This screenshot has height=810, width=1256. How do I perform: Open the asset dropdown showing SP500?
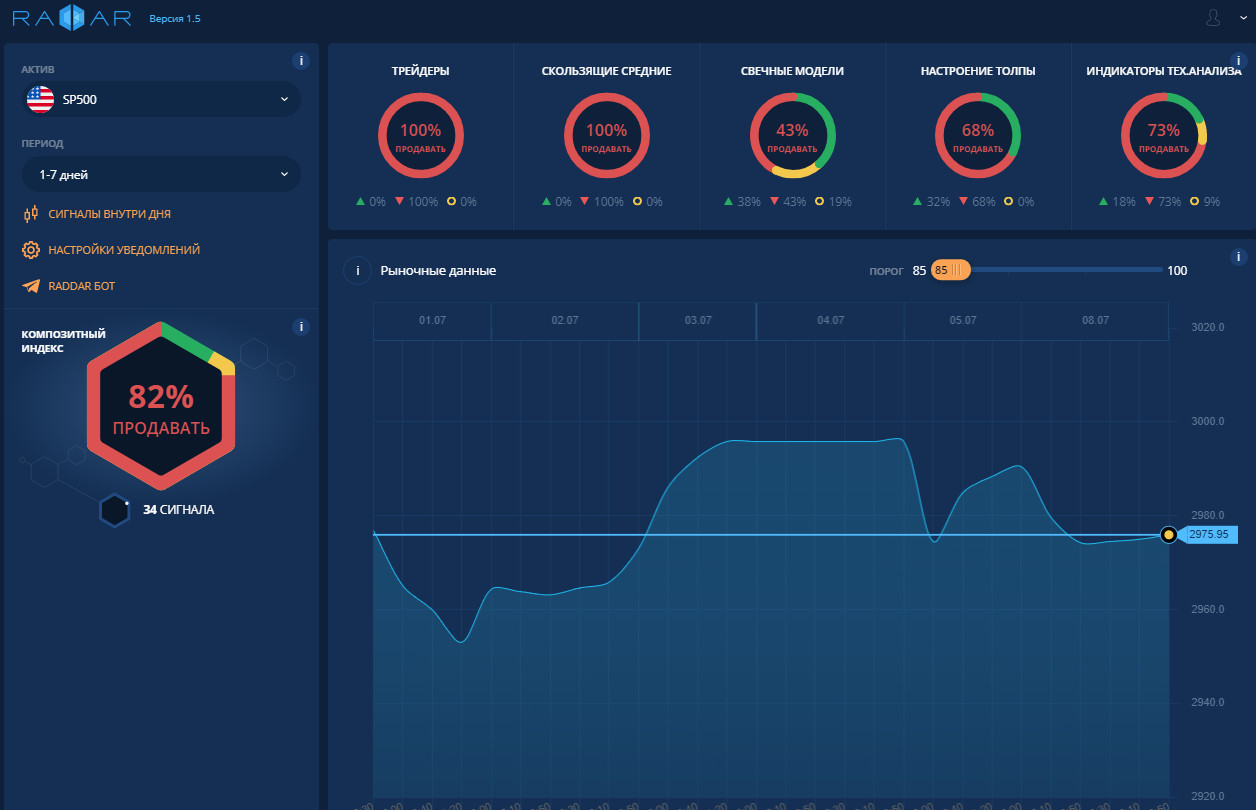coord(161,99)
